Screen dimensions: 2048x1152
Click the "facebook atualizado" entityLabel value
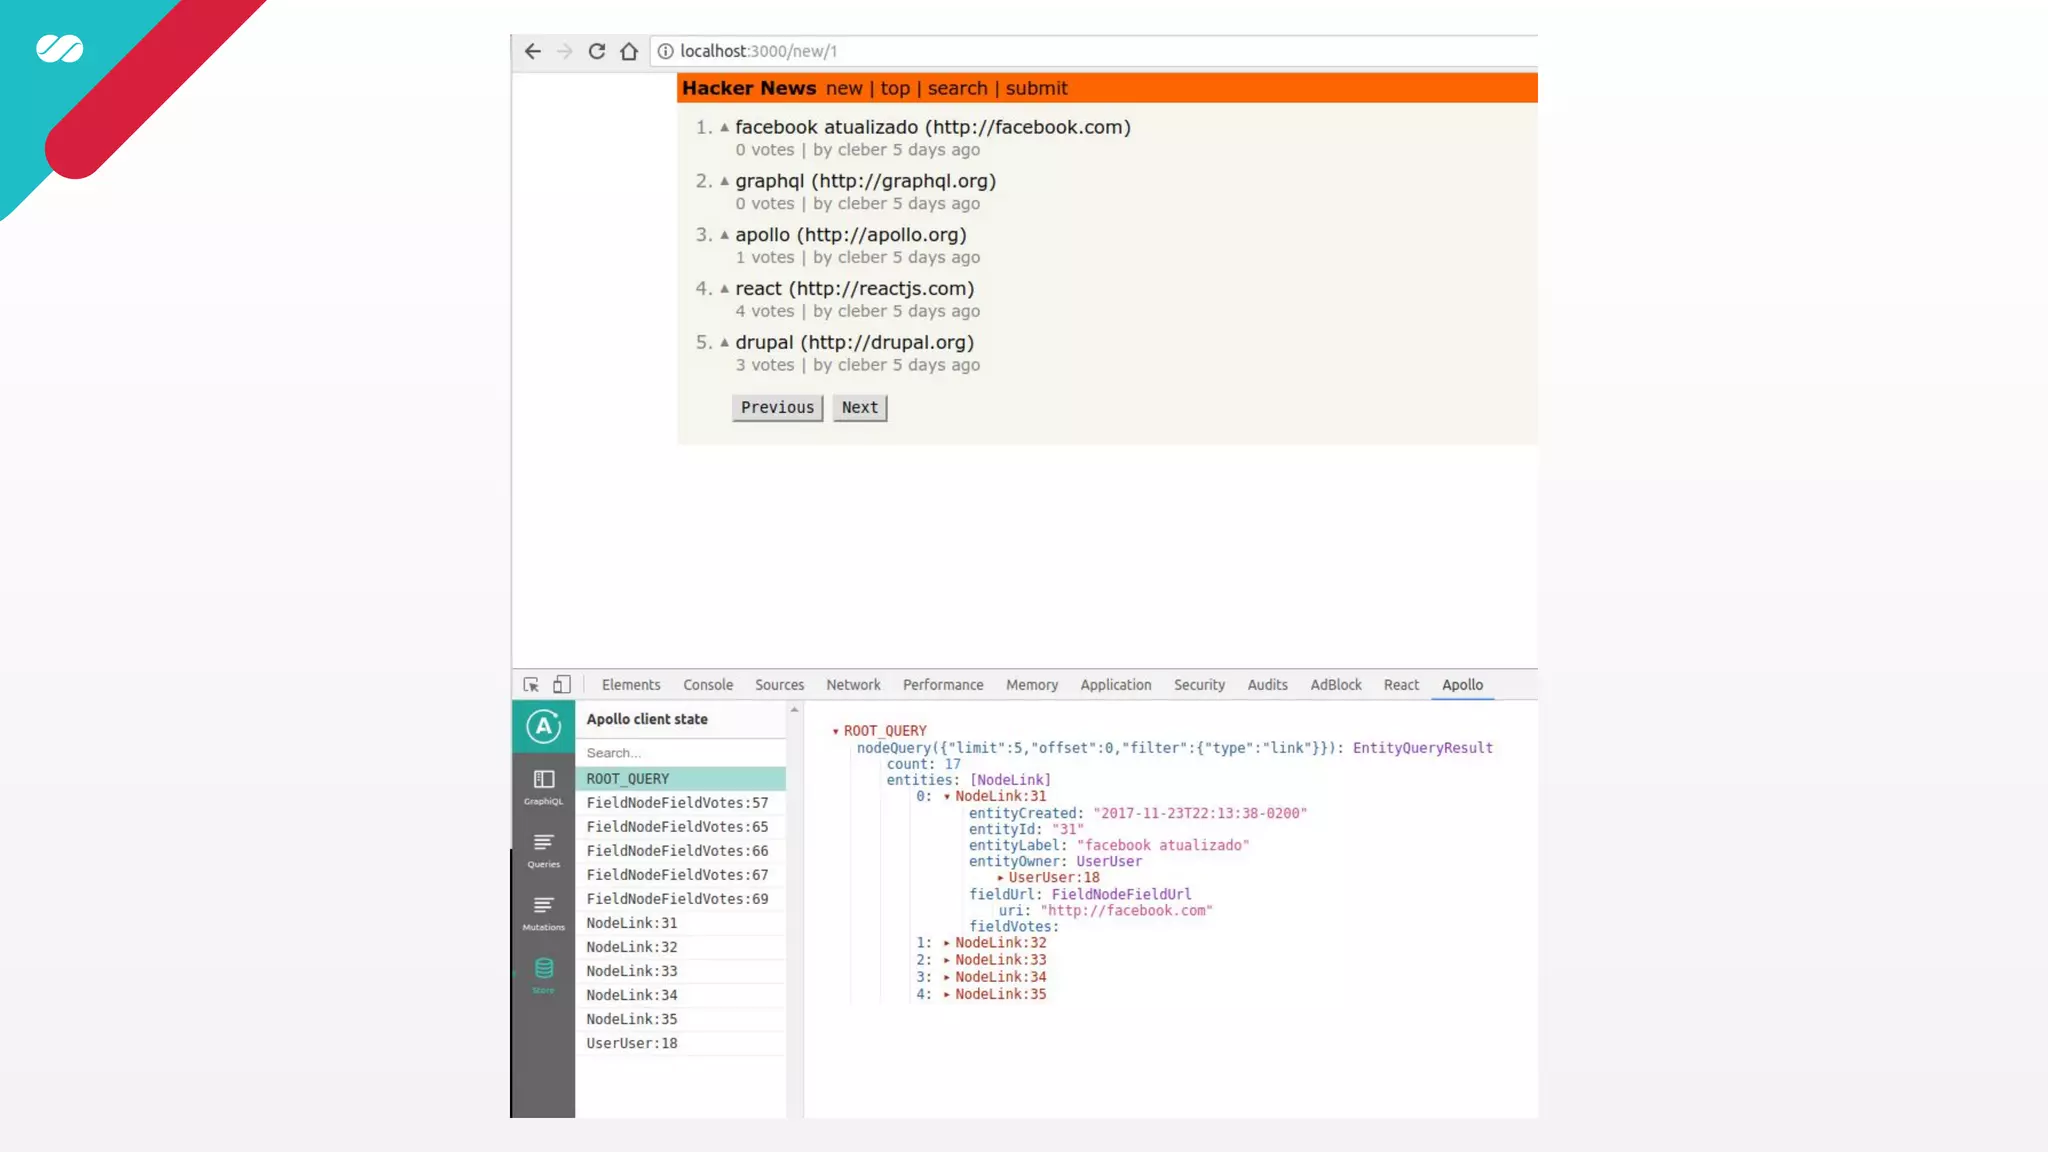pyautogui.click(x=1163, y=846)
